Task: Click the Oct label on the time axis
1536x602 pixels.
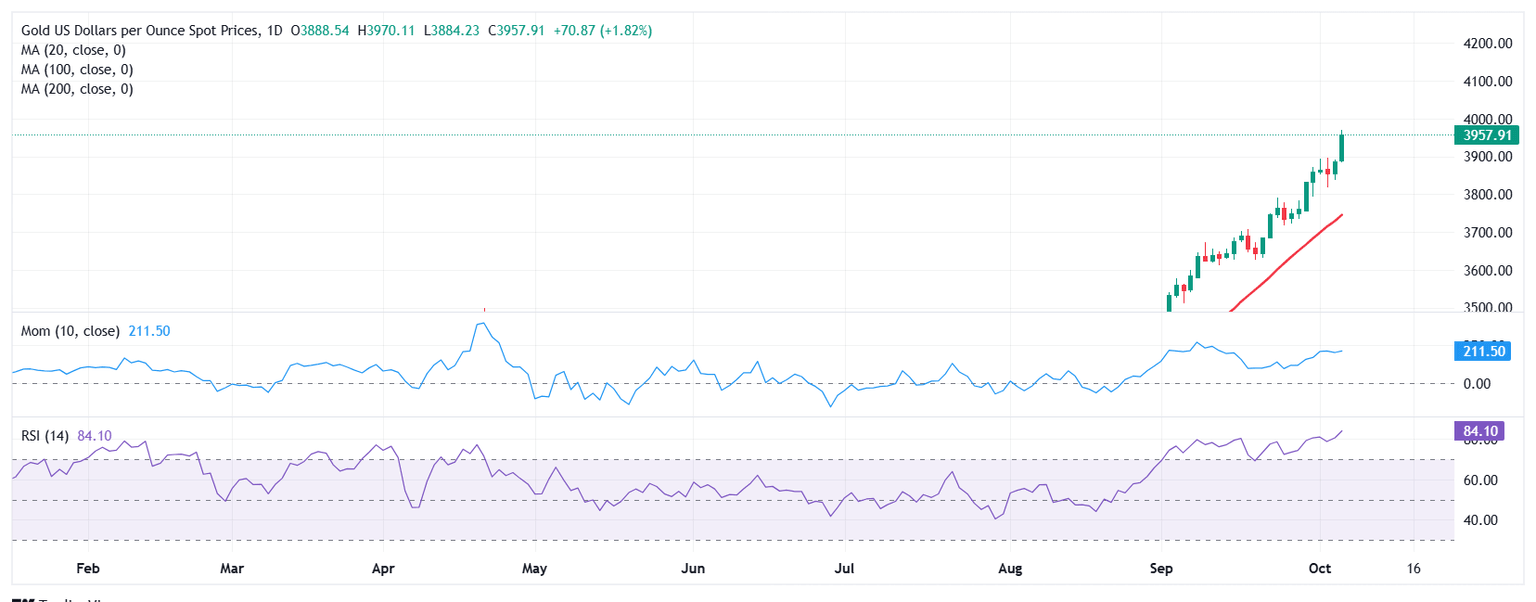Action: click(x=1321, y=569)
